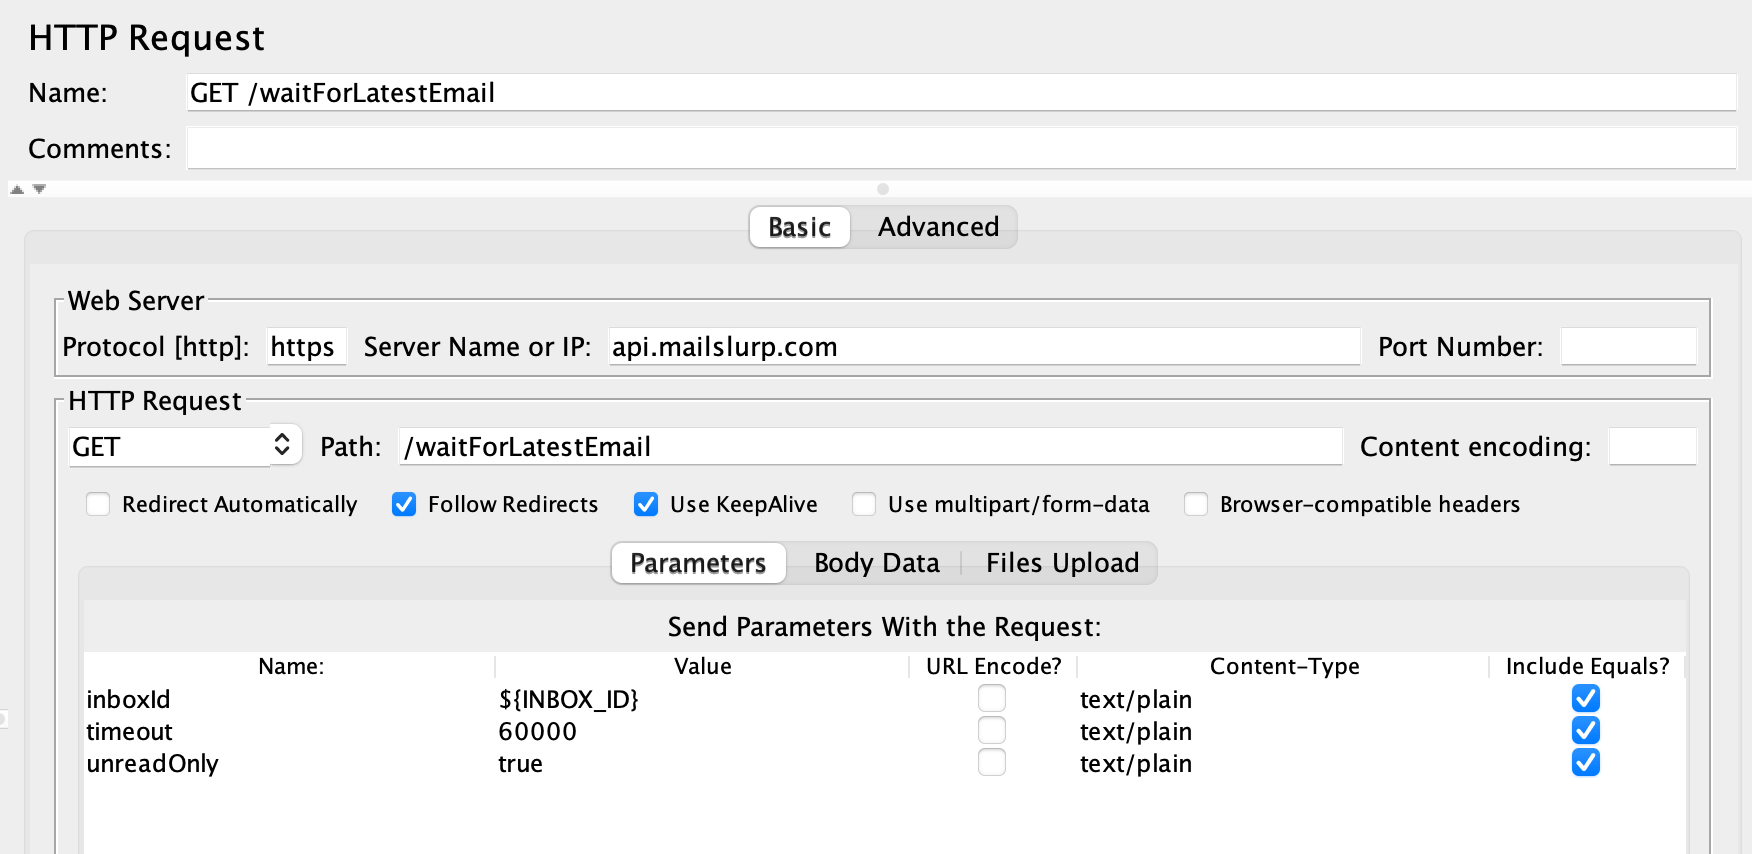The width and height of the screenshot is (1752, 854).
Task: Click the Content encoding field
Action: [x=1652, y=446]
